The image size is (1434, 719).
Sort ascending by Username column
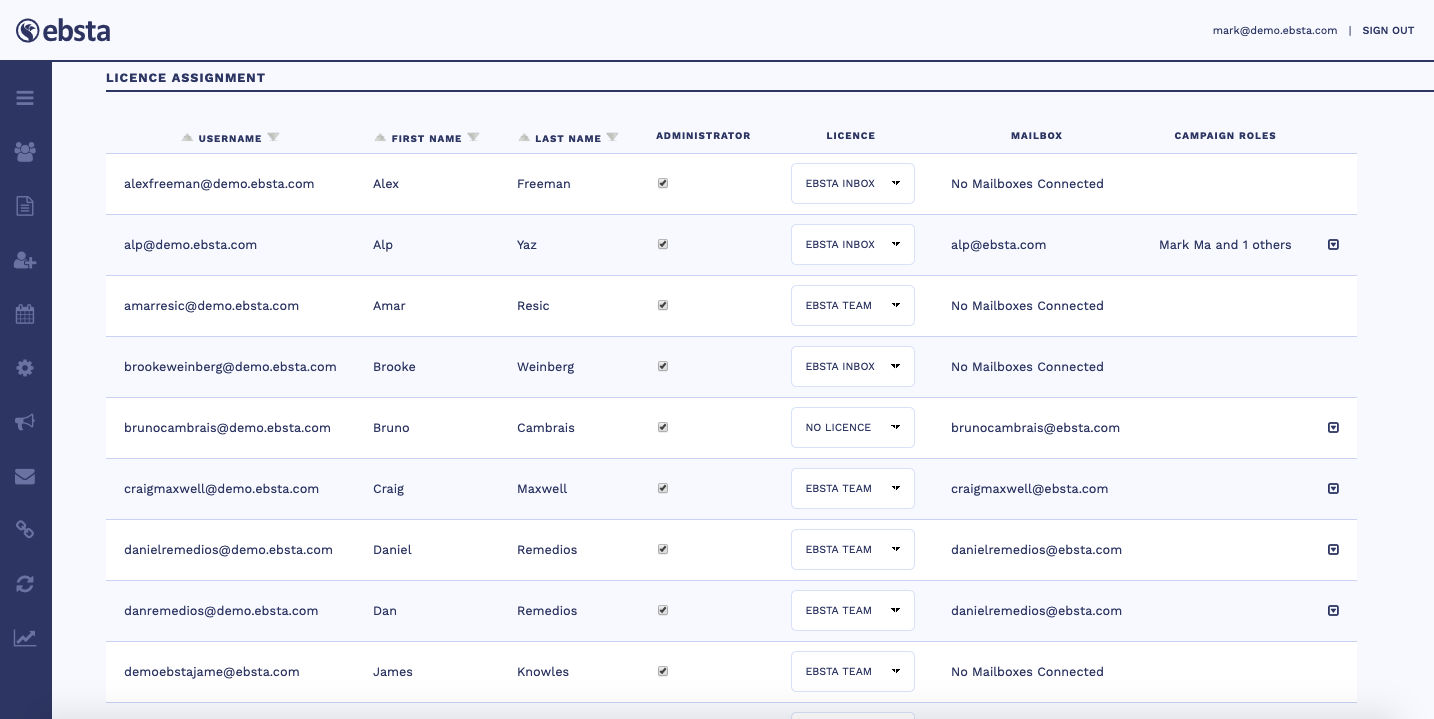point(187,137)
